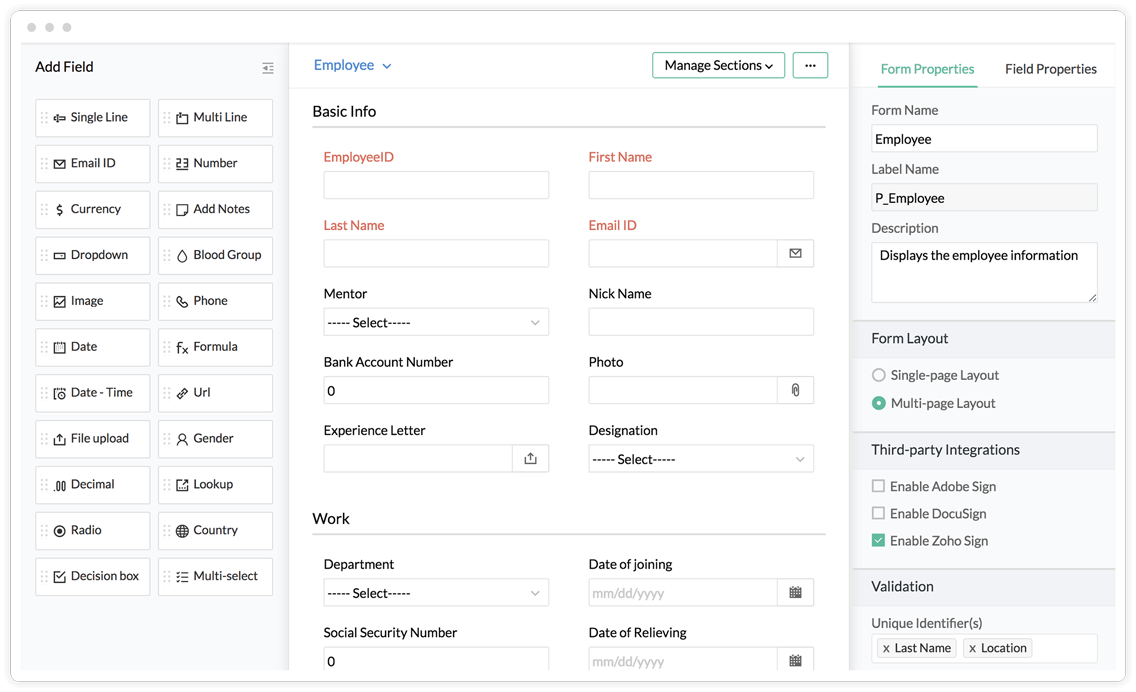Click the collapse Add Field panel icon
Screen dimensions: 1136x692
click(x=268, y=68)
